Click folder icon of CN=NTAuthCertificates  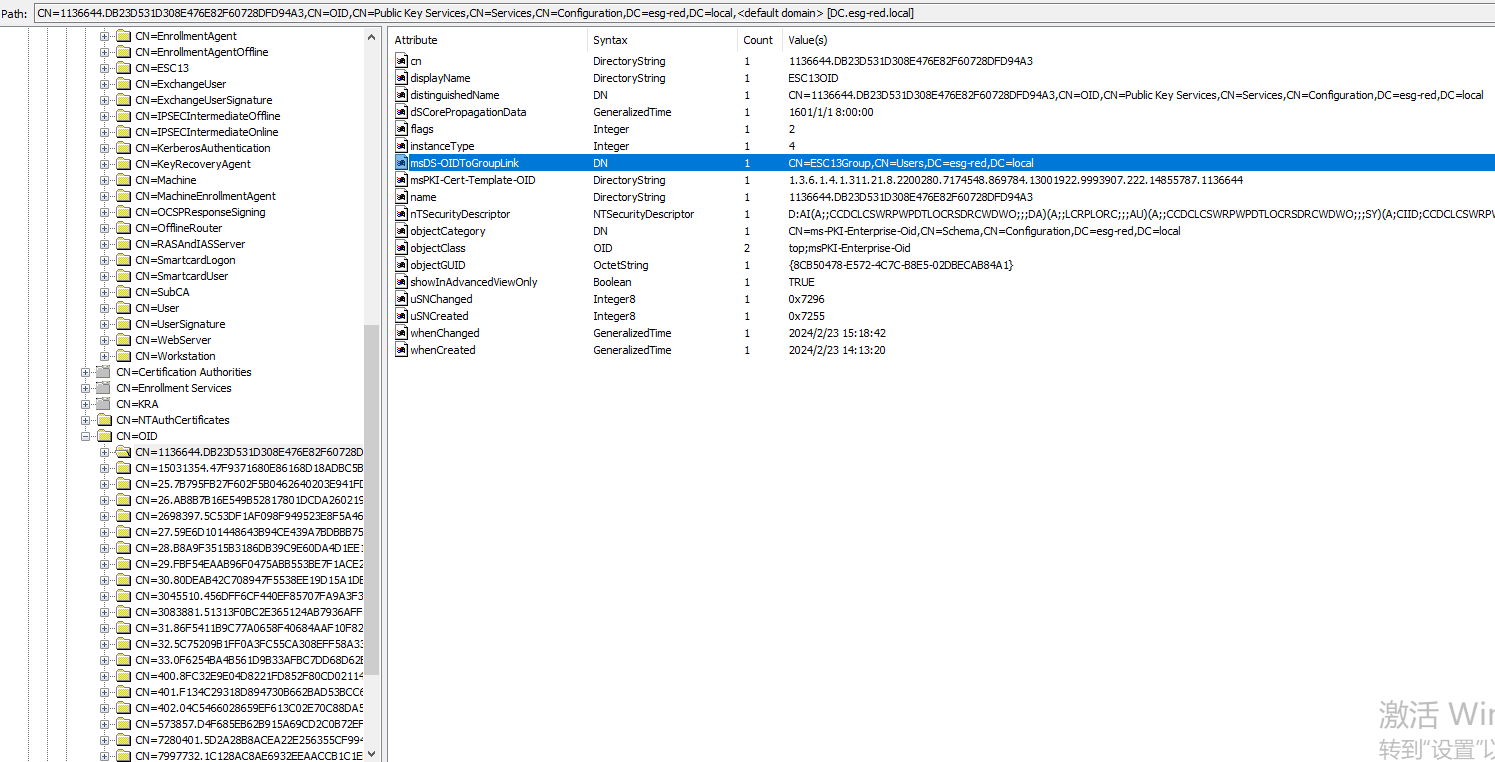pyautogui.click(x=104, y=420)
